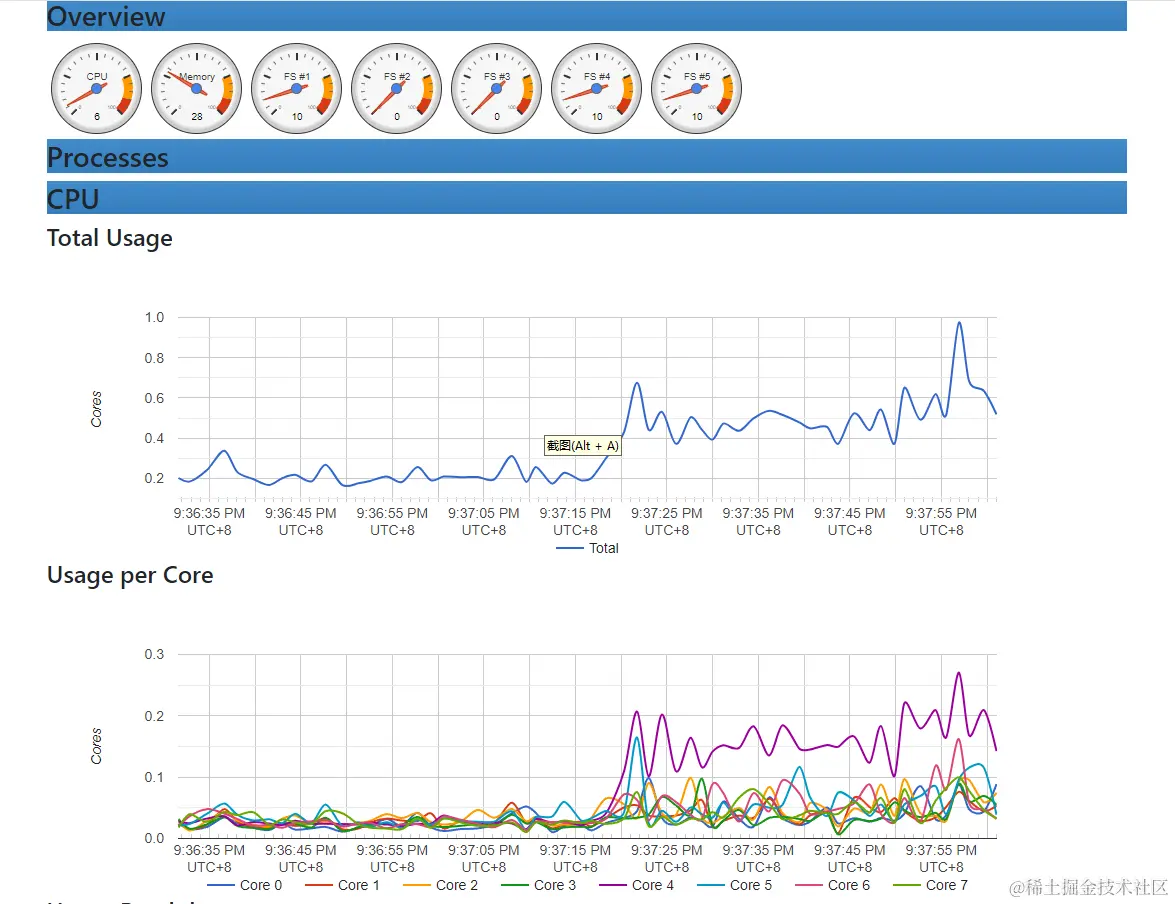Viewport: 1175px width, 904px height.
Task: Select the FS #2 gauge
Action: pyautogui.click(x=396, y=88)
